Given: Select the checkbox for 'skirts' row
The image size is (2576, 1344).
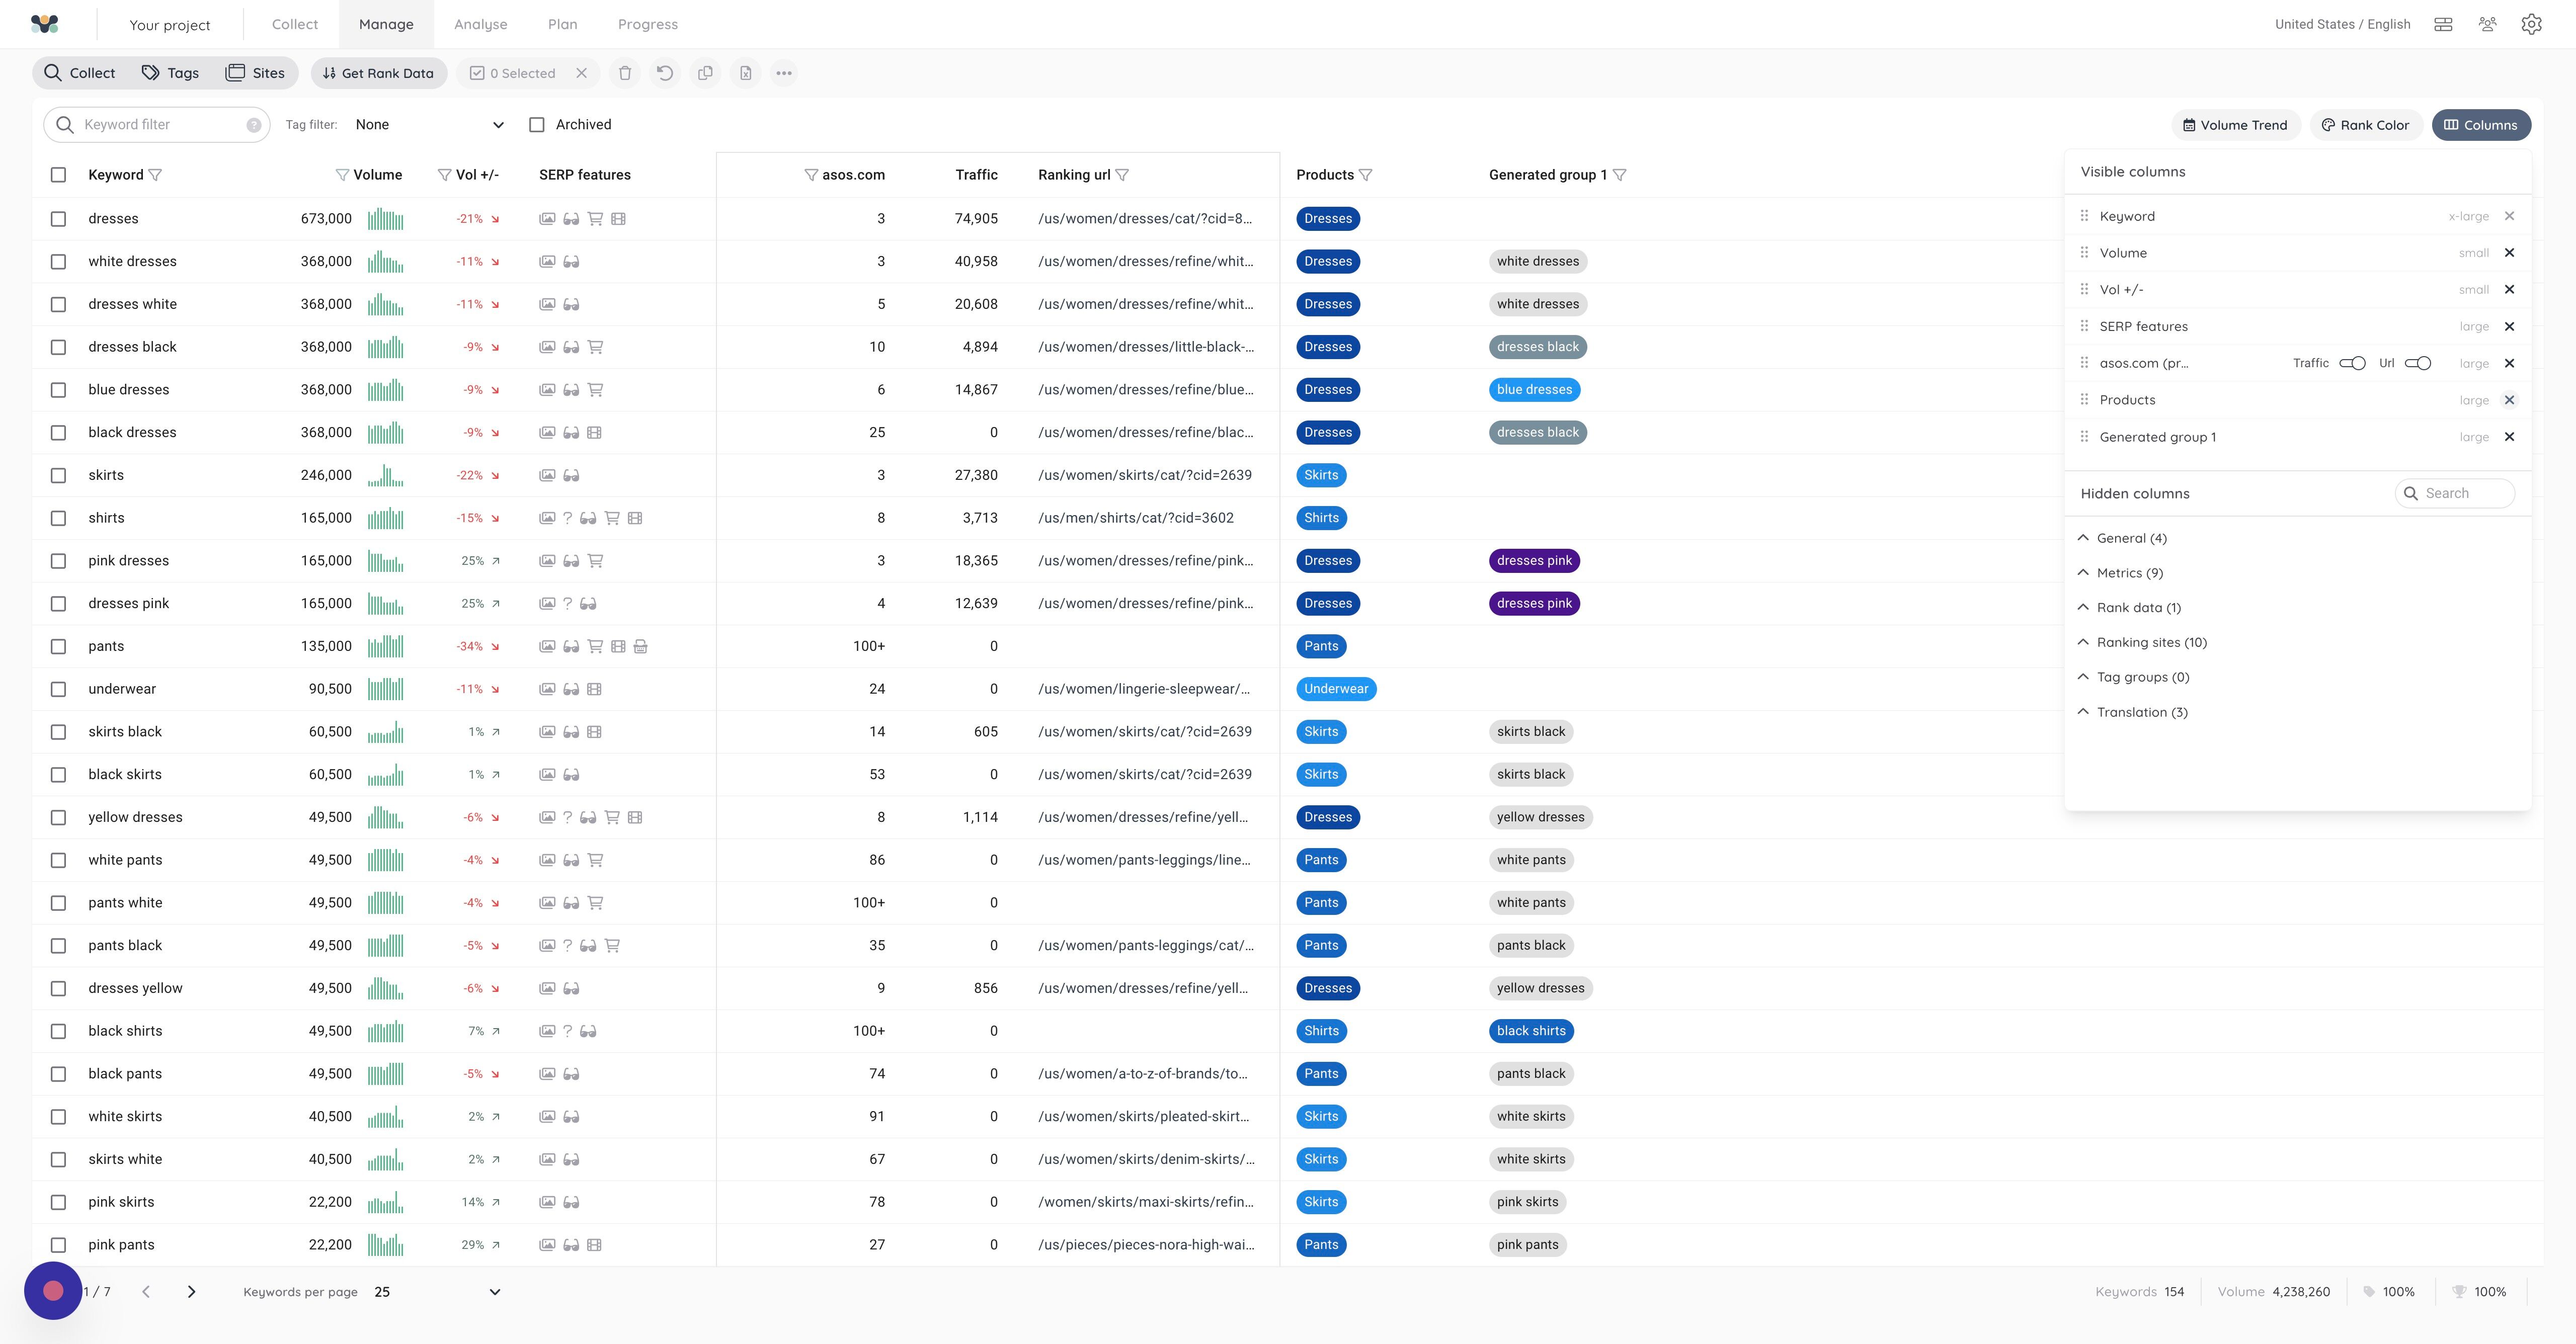Looking at the screenshot, I should tap(58, 476).
